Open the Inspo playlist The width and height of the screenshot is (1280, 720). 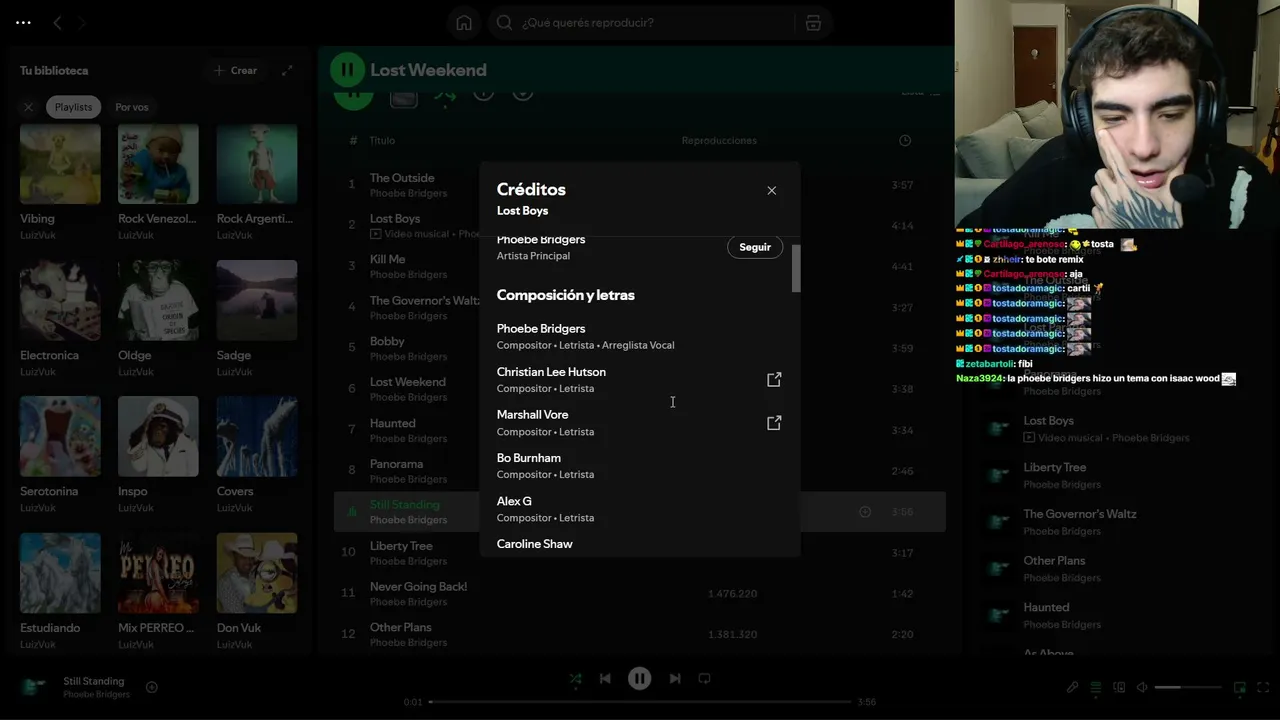[158, 454]
